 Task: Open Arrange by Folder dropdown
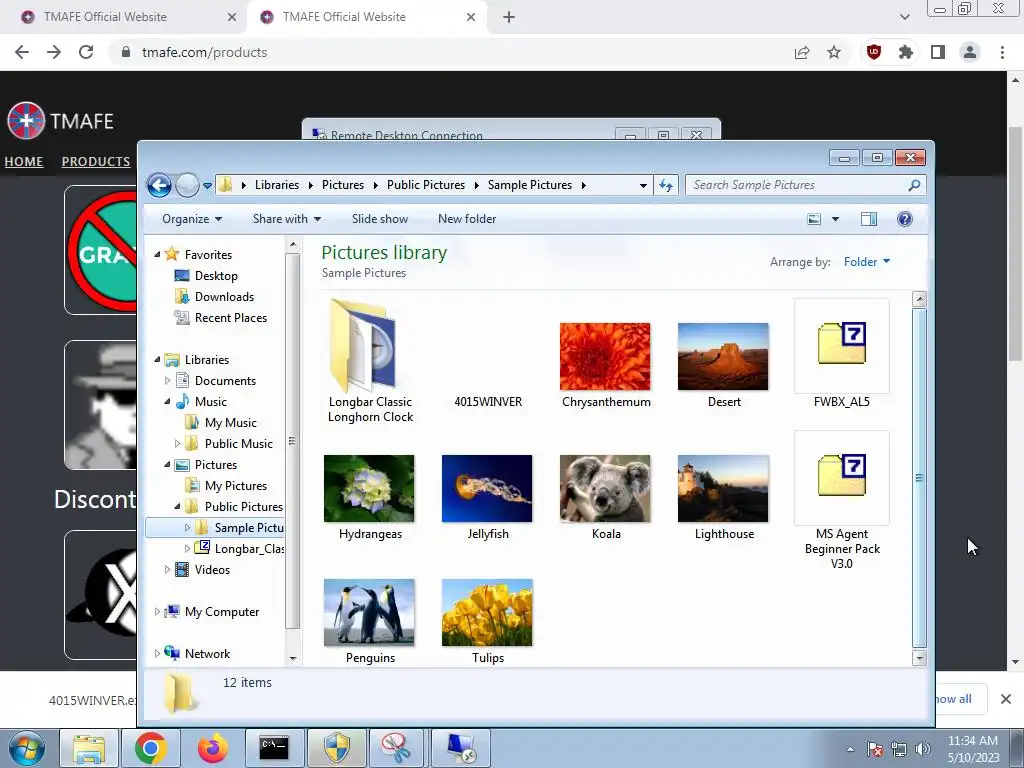pyautogui.click(x=867, y=262)
